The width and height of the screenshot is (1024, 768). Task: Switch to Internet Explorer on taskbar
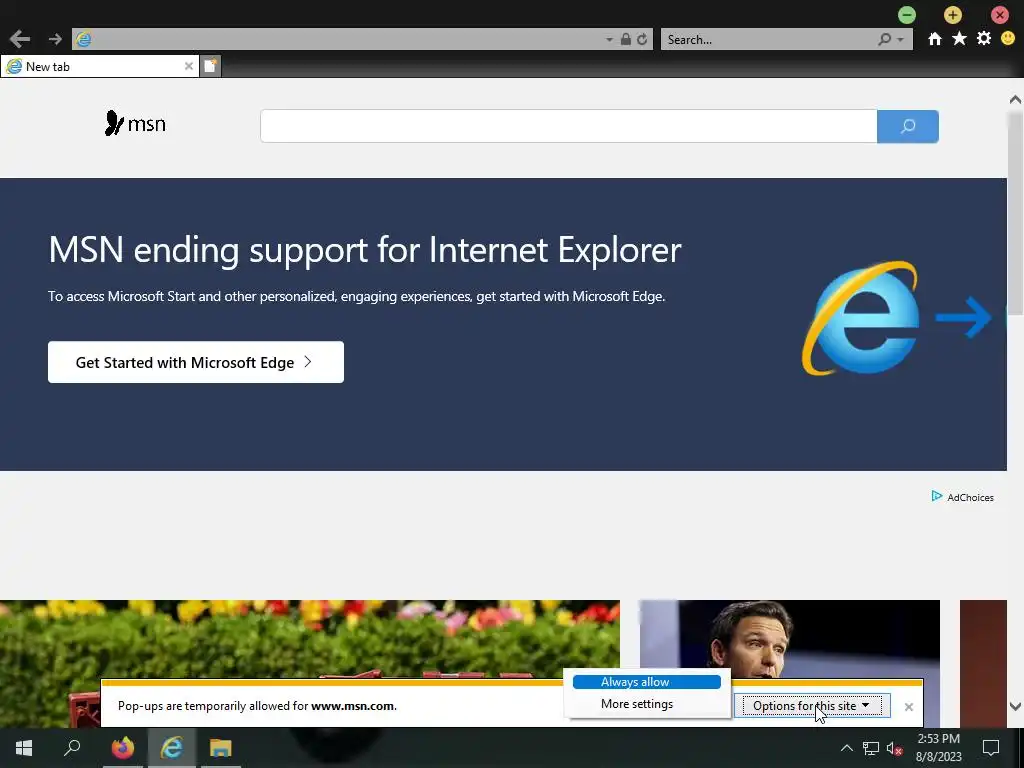[172, 748]
